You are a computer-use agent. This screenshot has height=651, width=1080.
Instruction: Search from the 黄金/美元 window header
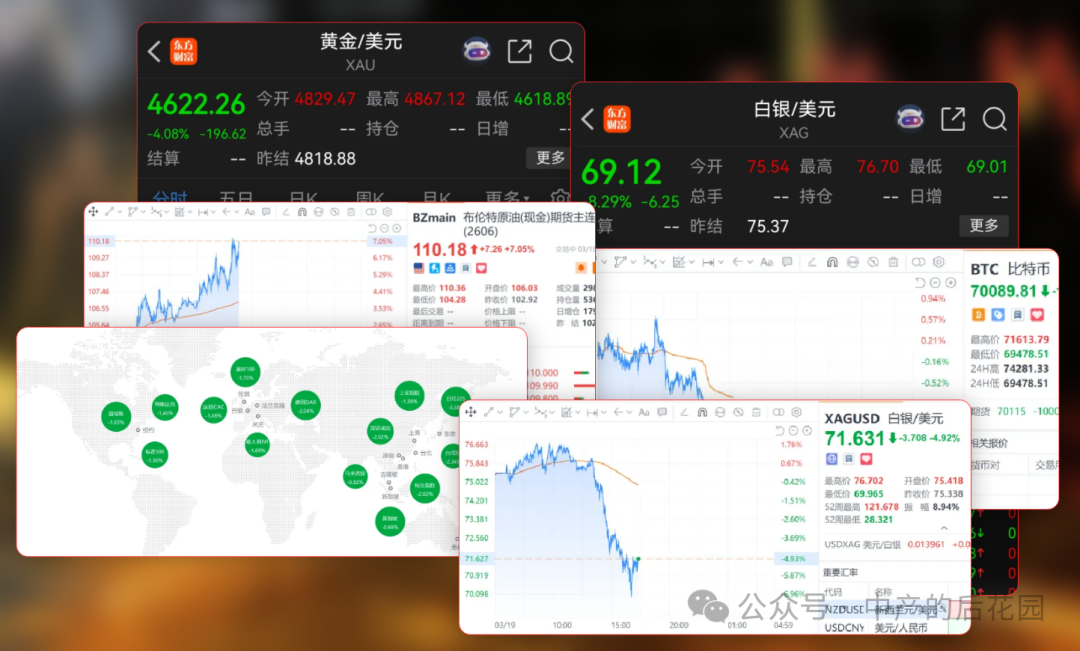[x=561, y=51]
